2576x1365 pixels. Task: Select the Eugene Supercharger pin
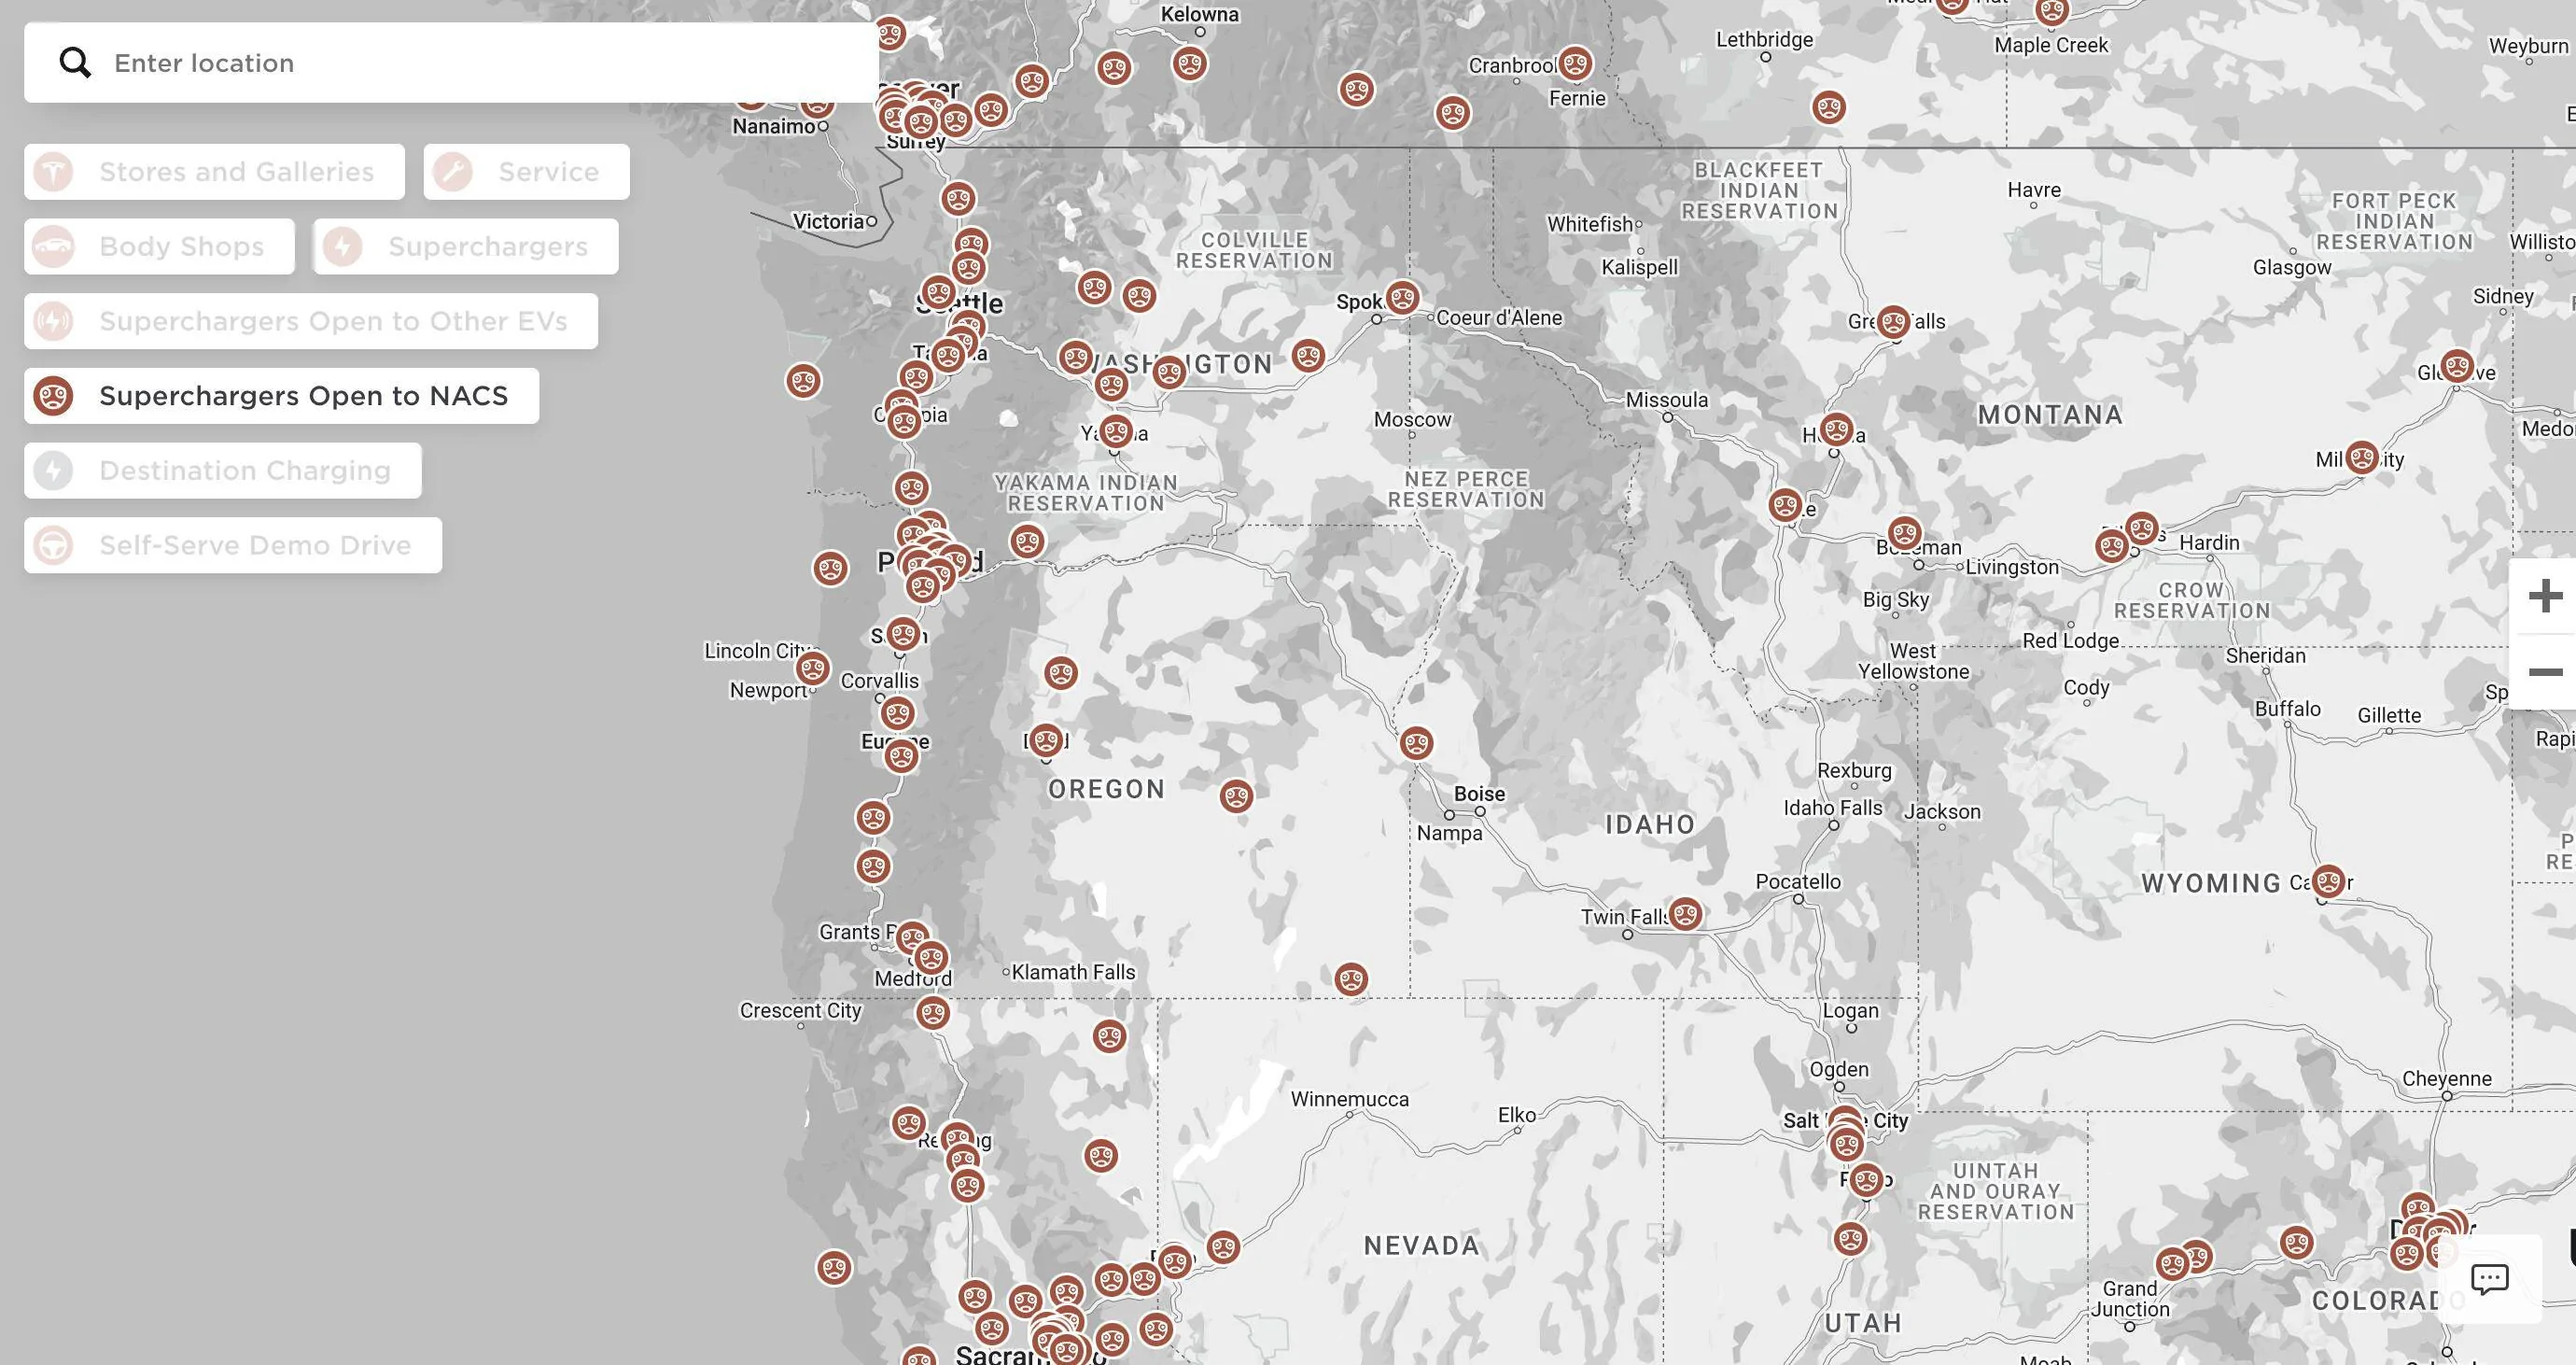901,755
